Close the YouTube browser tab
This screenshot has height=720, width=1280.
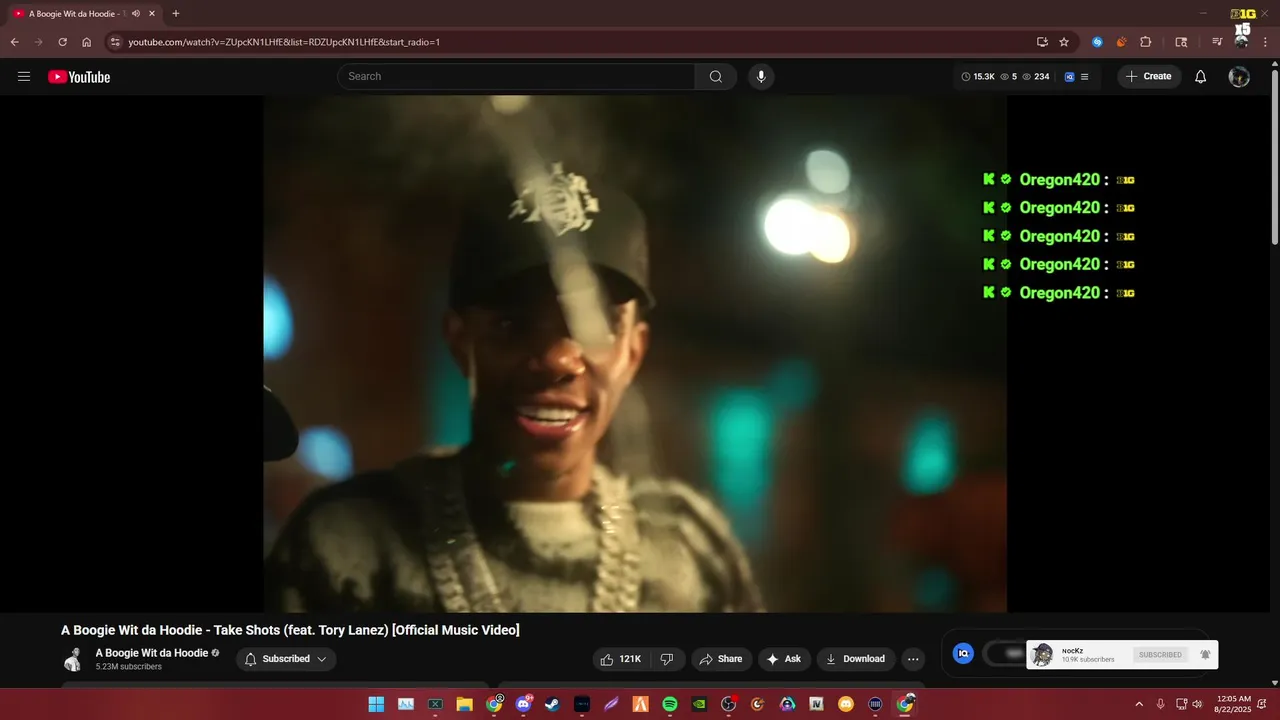point(152,14)
